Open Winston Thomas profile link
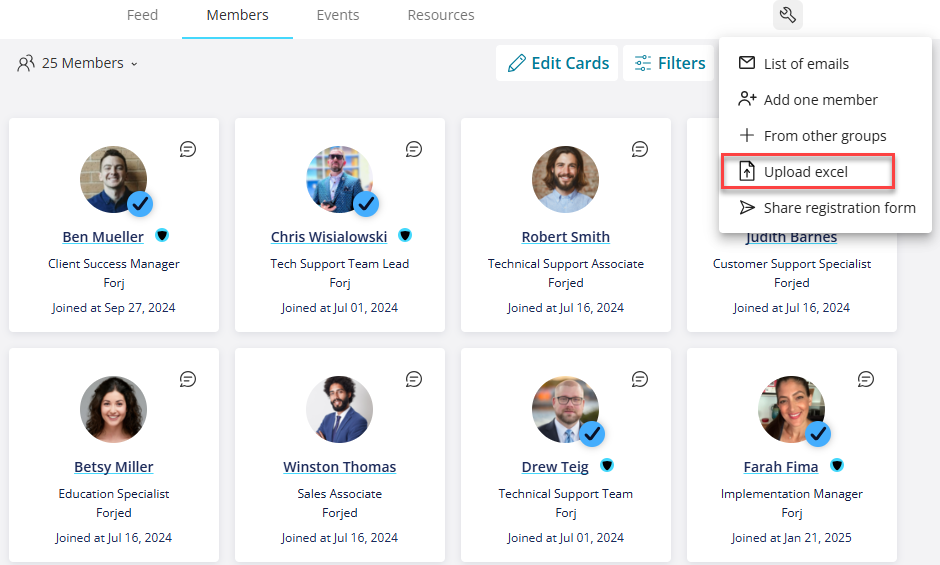This screenshot has height=565, width=940. pyautogui.click(x=339, y=467)
